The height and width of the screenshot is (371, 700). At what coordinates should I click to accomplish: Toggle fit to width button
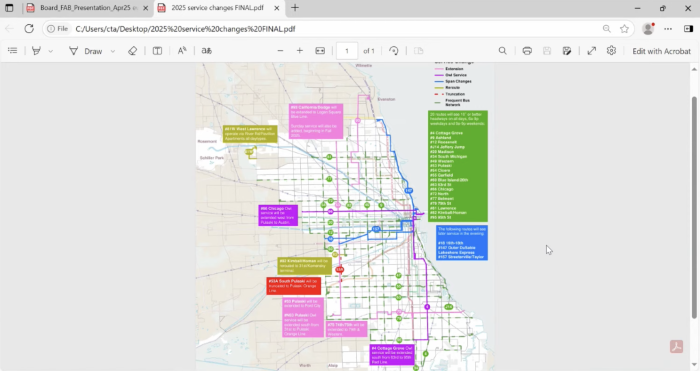320,51
